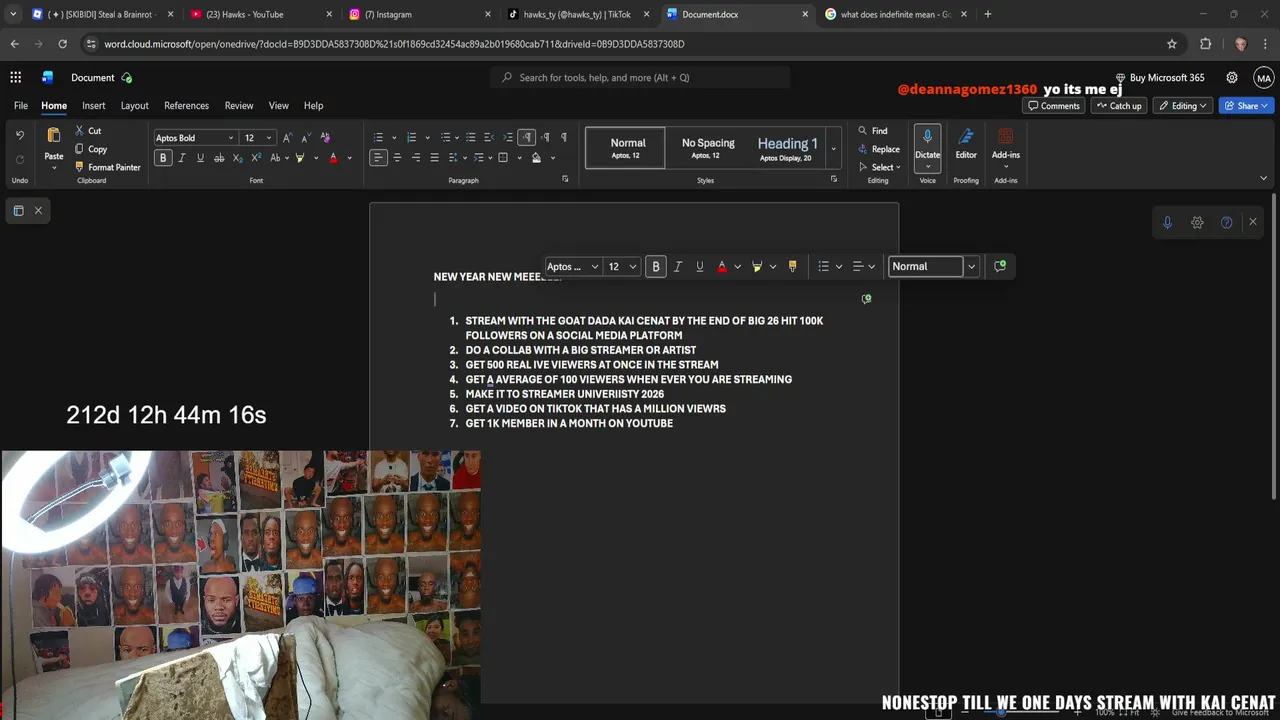Click the Copy icon in Clipboard group
1280x720 pixels.
(80, 149)
